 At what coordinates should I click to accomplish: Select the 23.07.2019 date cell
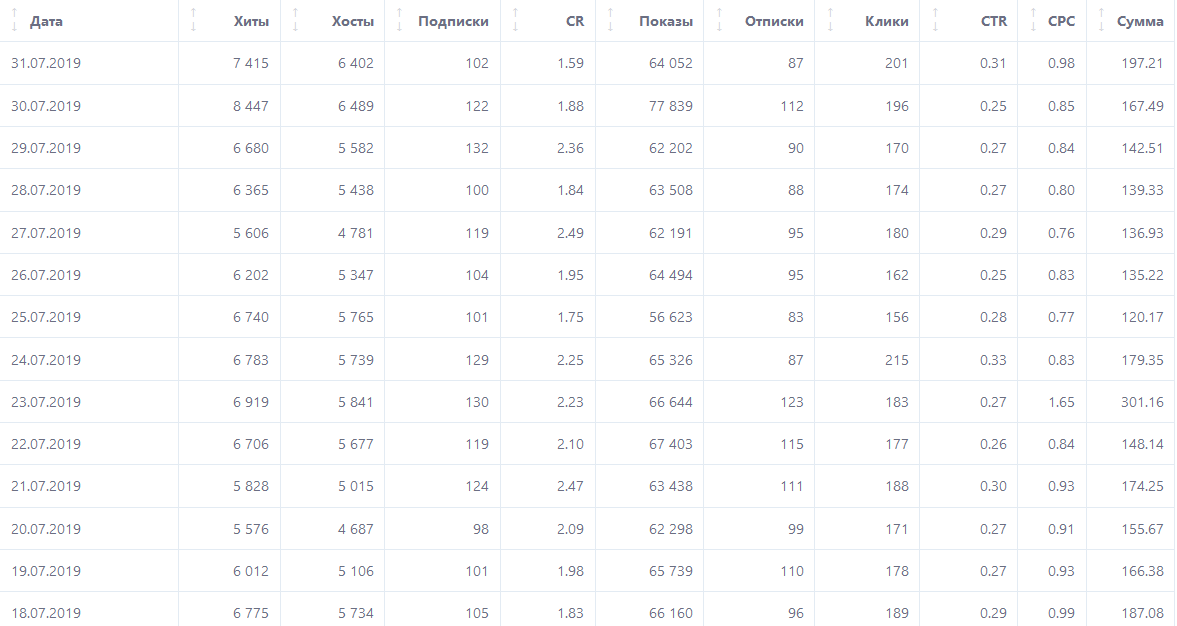(46, 402)
